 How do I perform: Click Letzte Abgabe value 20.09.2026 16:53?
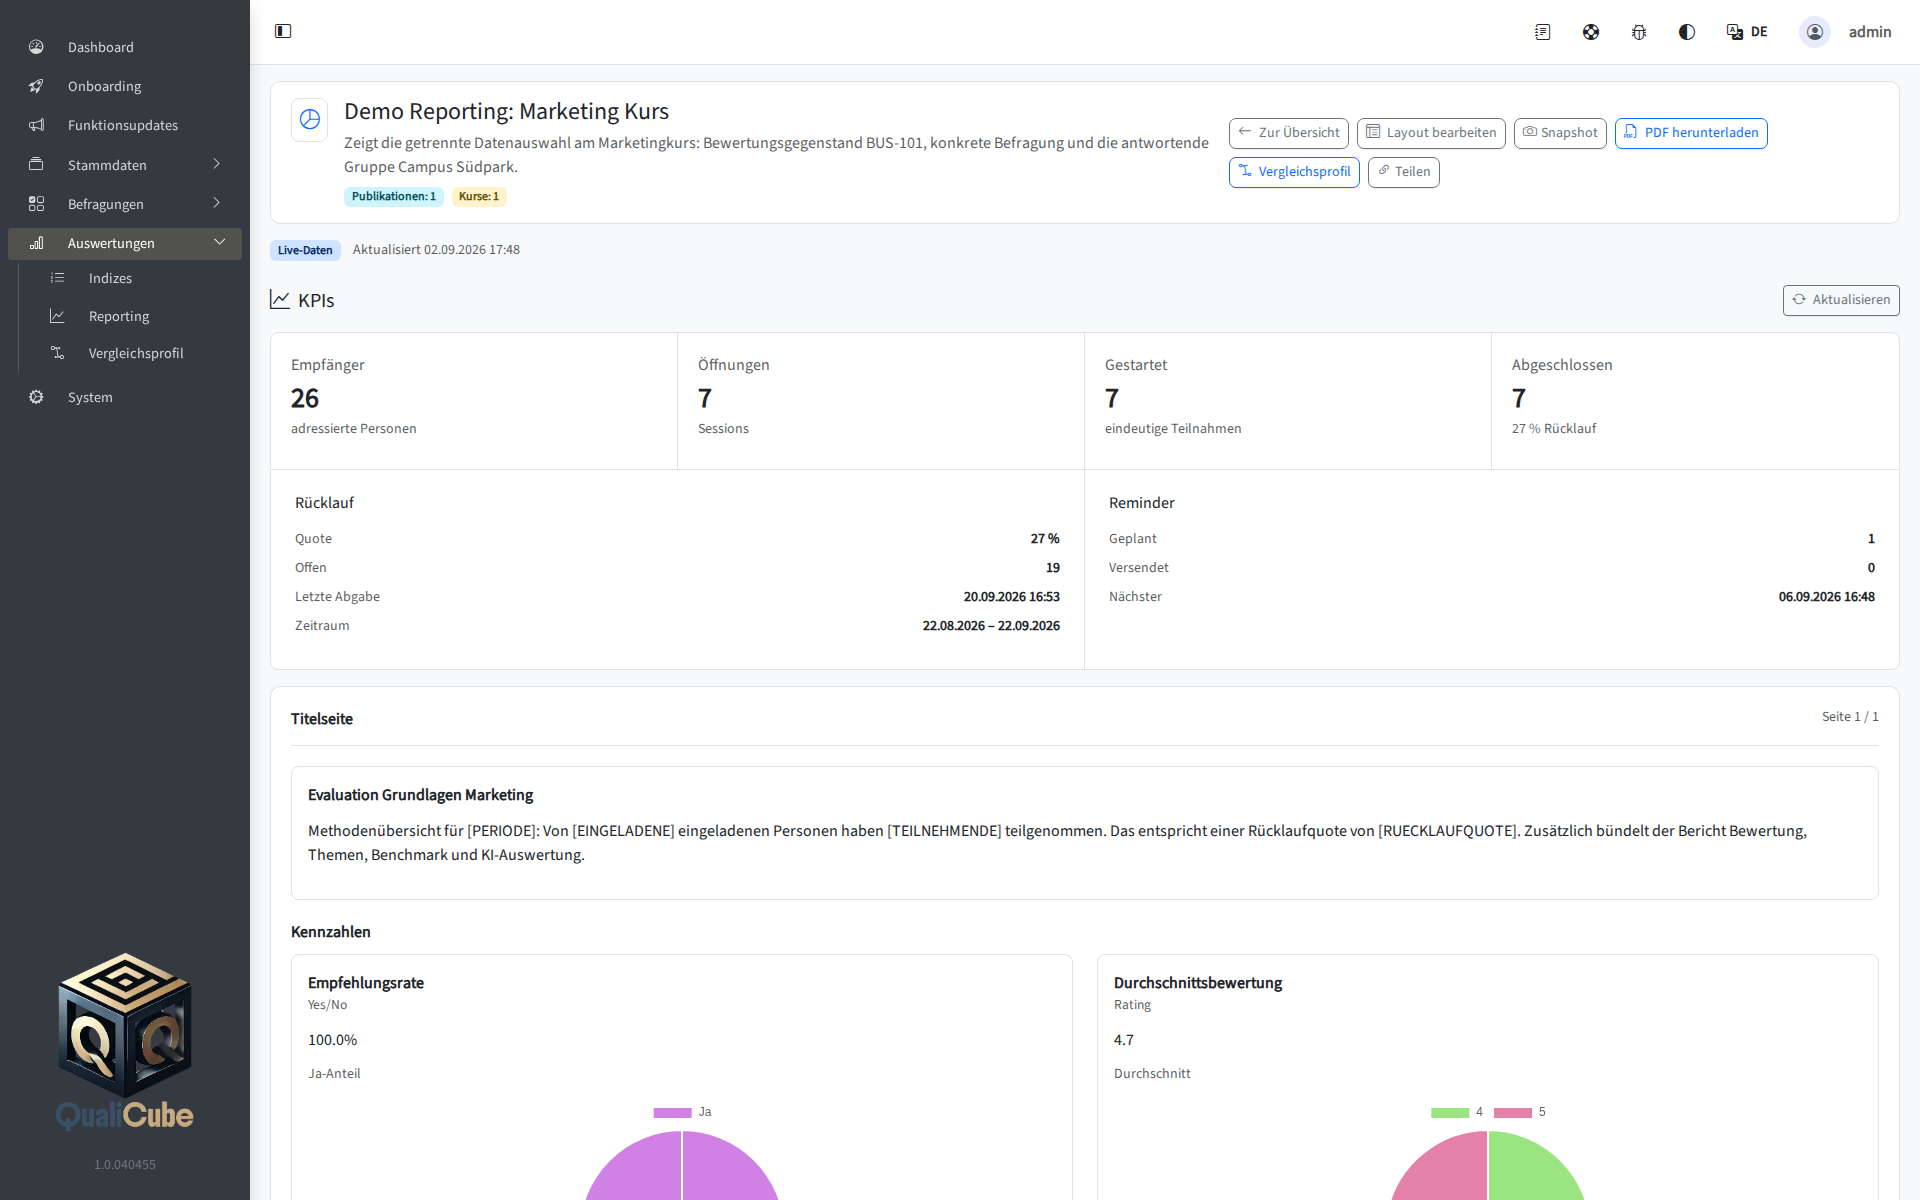[1011, 596]
